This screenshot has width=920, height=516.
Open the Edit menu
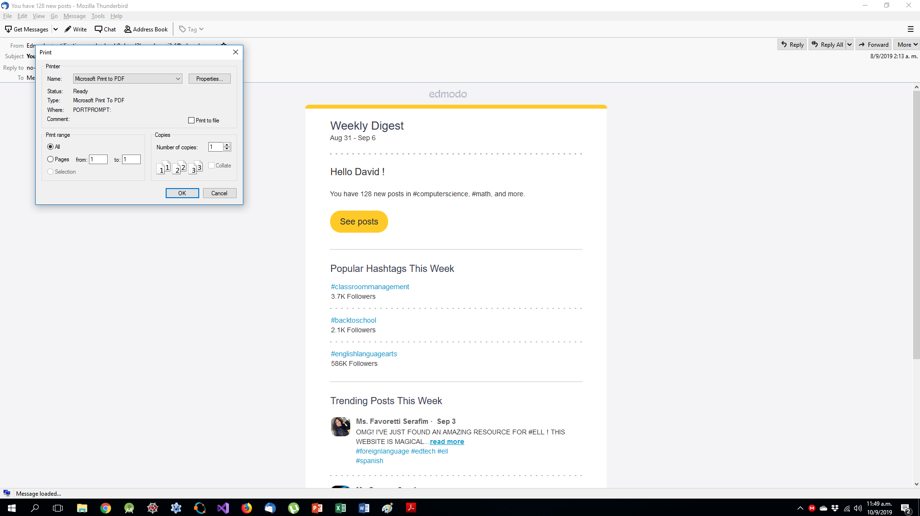pos(22,16)
